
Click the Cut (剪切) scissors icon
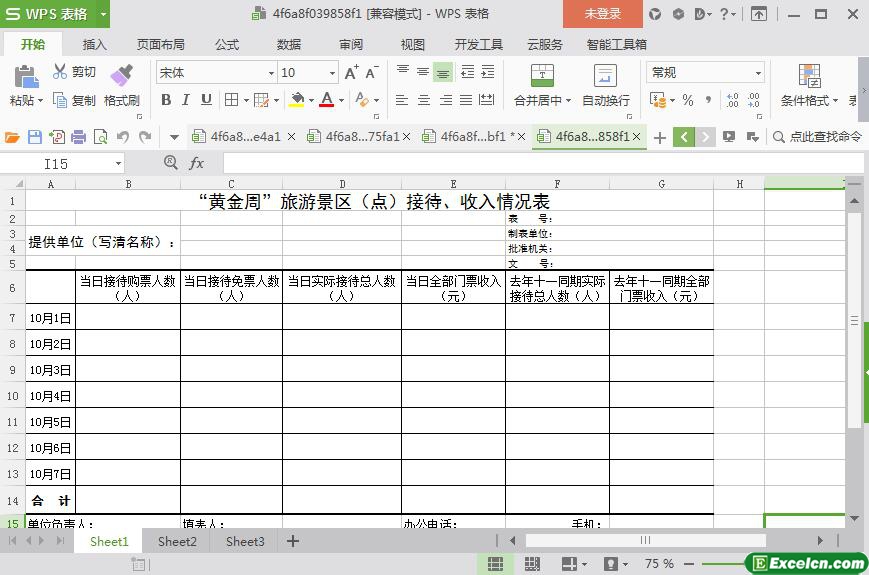pos(60,72)
